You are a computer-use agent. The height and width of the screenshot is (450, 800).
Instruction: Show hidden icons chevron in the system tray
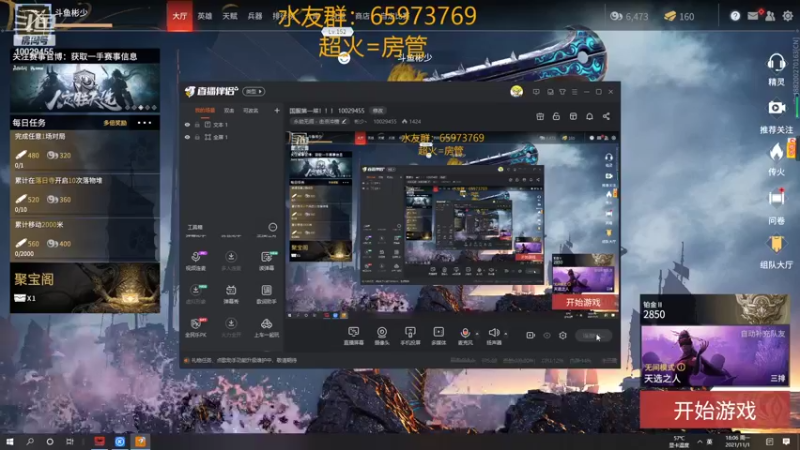click(x=699, y=441)
